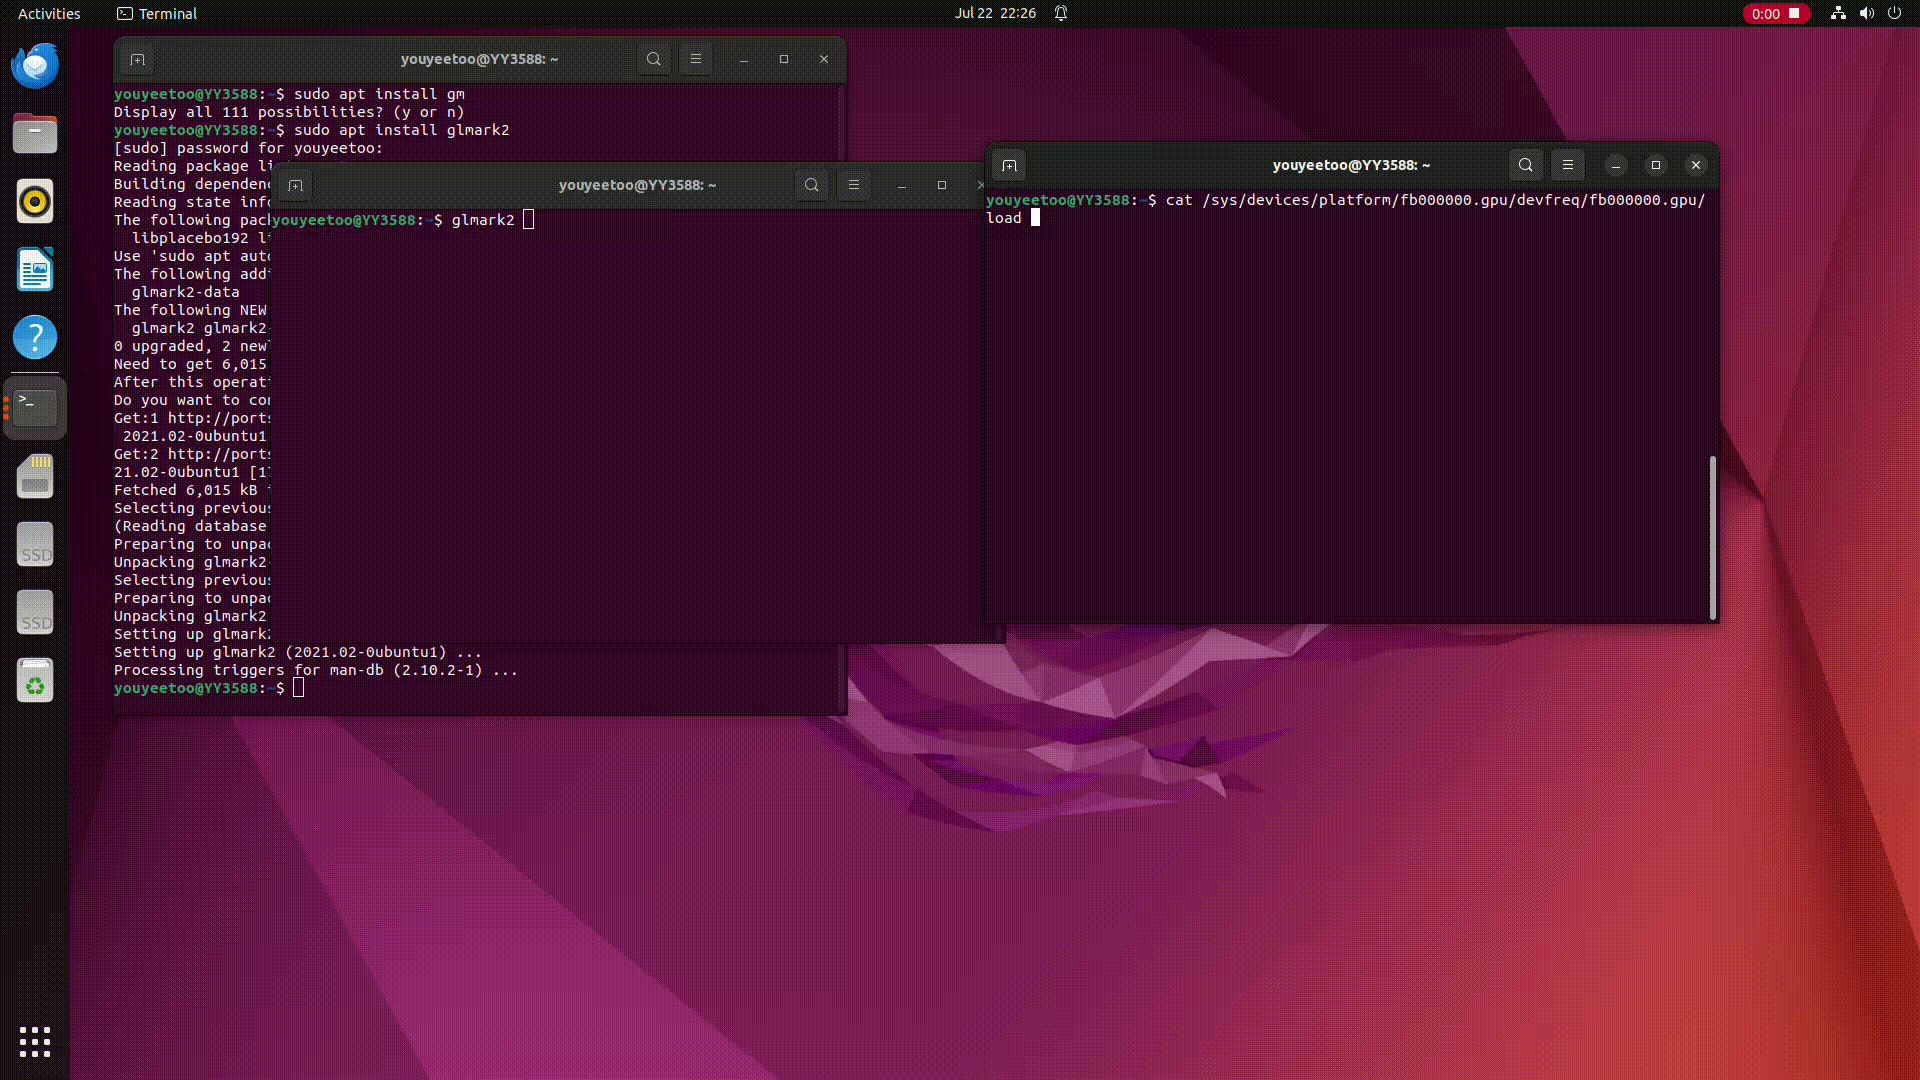Open hamburger menu in back terminal window
This screenshot has height=1080, width=1920.
[695, 60]
